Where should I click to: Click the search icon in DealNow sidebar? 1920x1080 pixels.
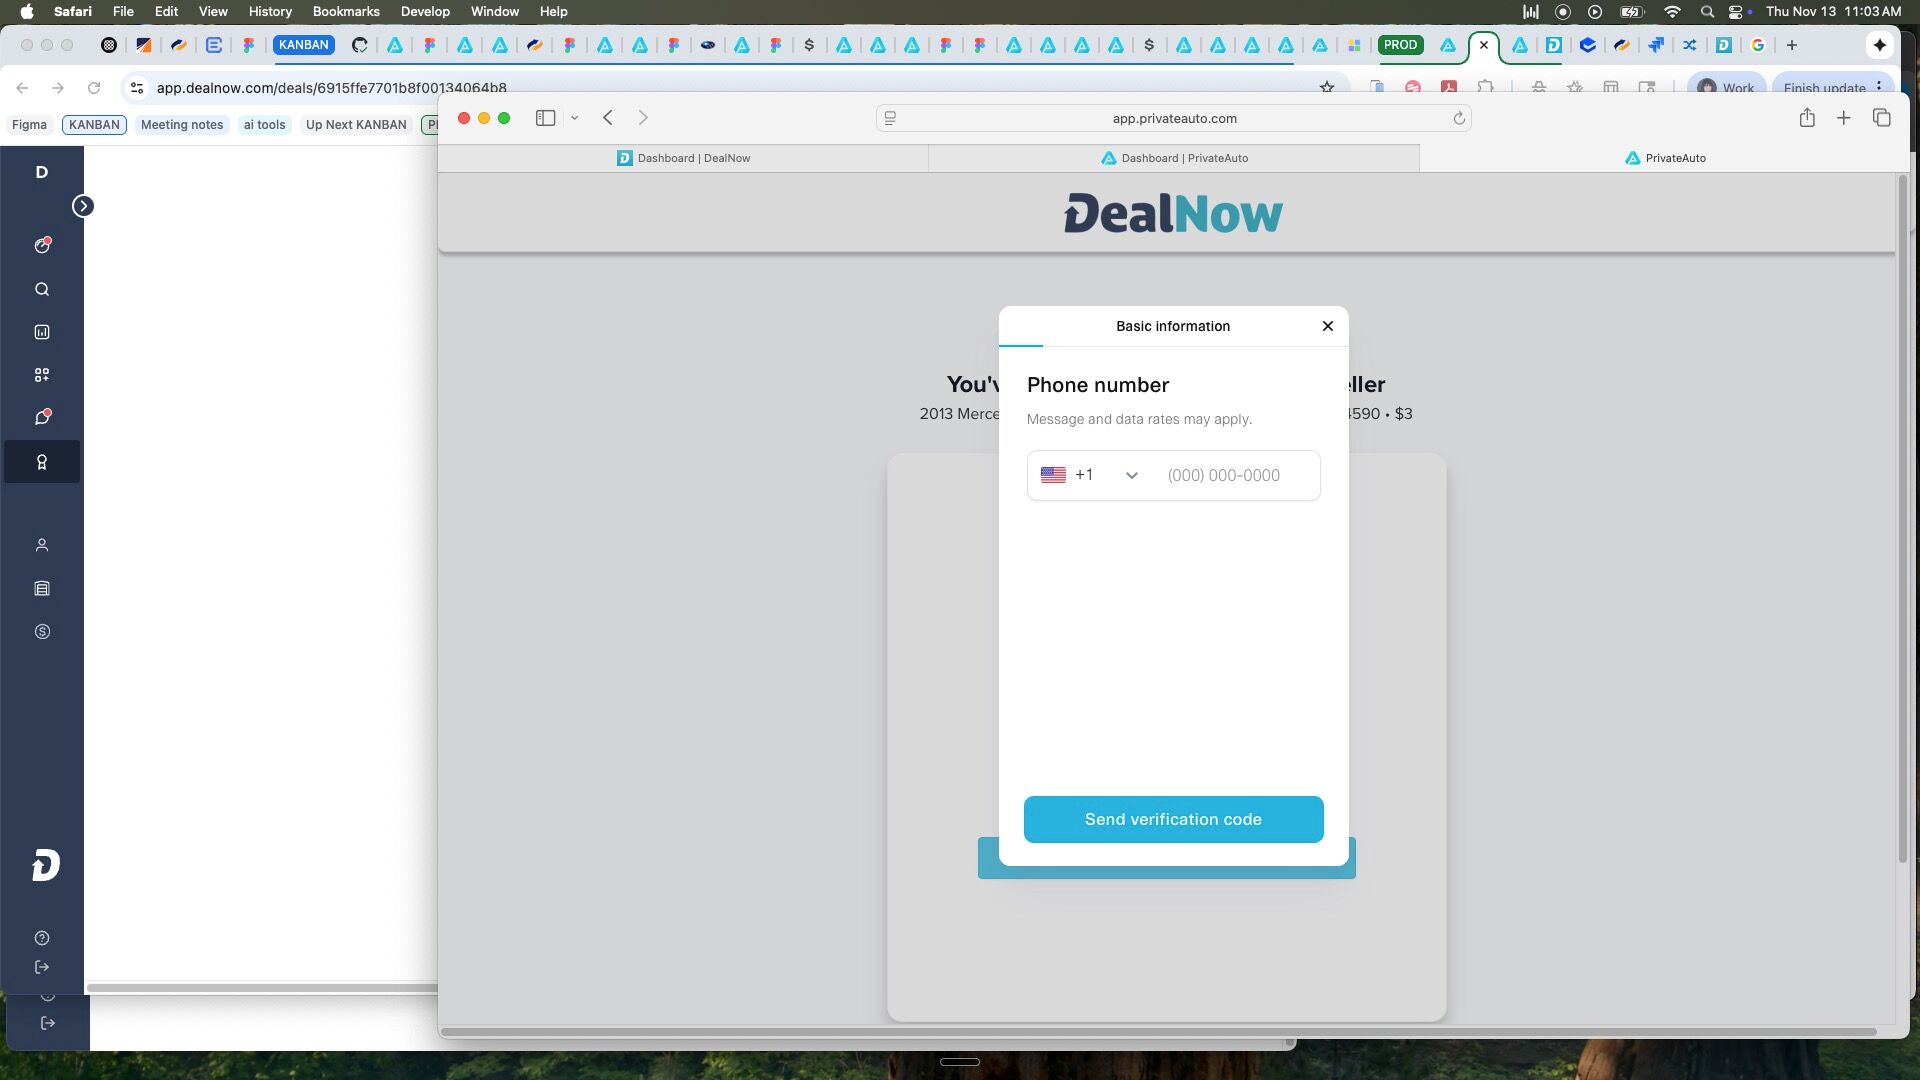(x=42, y=290)
